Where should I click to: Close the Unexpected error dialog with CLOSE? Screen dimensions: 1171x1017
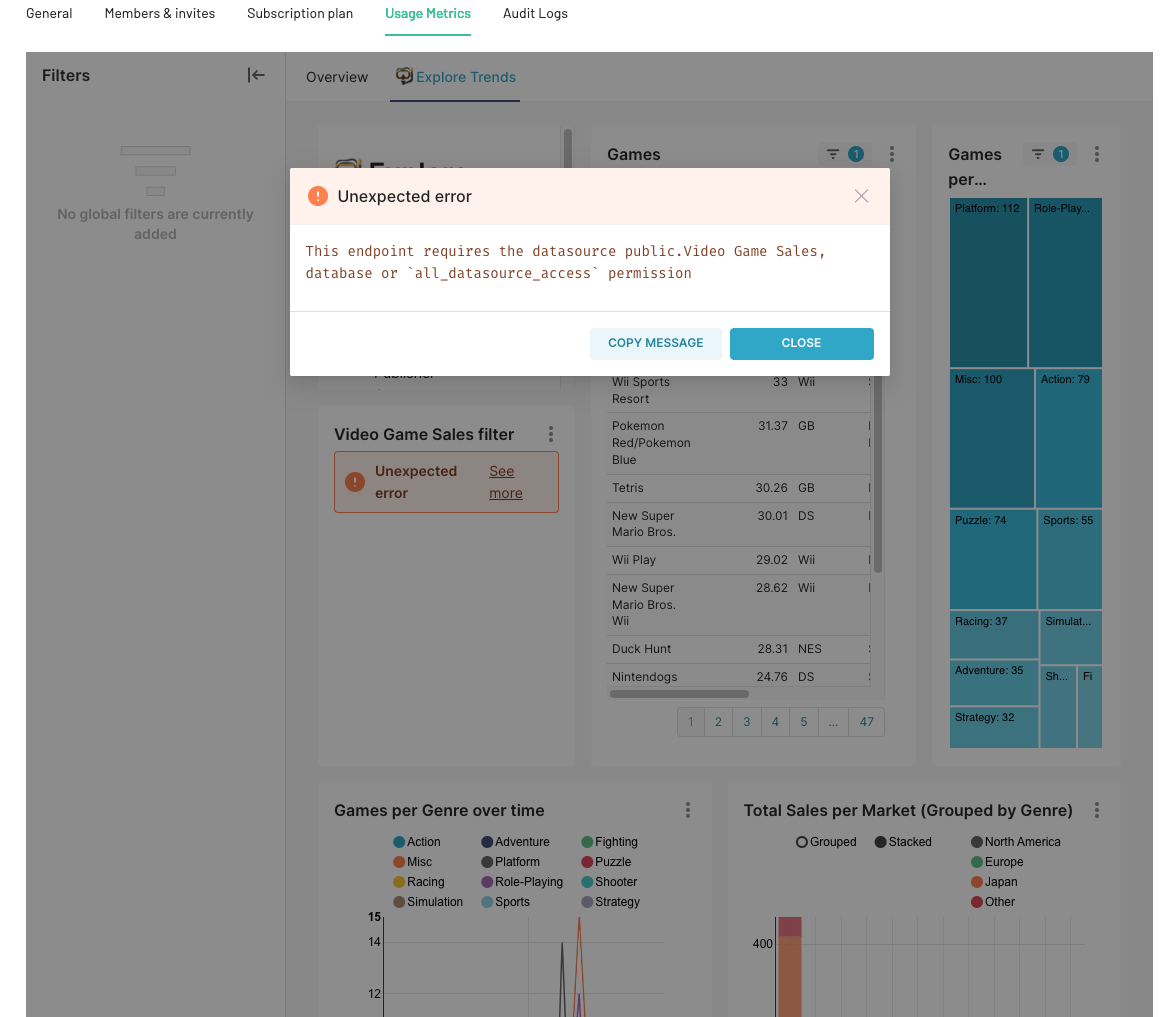coord(801,343)
